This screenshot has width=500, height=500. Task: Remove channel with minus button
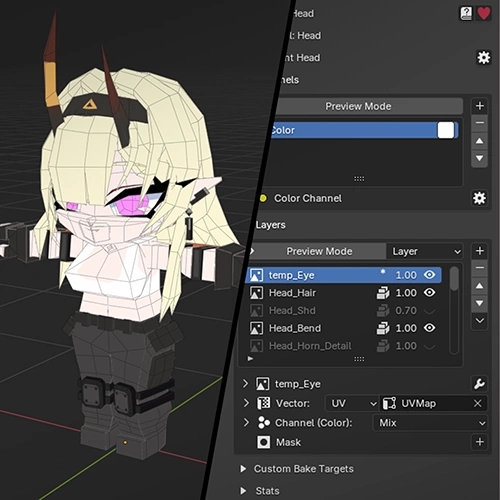coord(480,123)
